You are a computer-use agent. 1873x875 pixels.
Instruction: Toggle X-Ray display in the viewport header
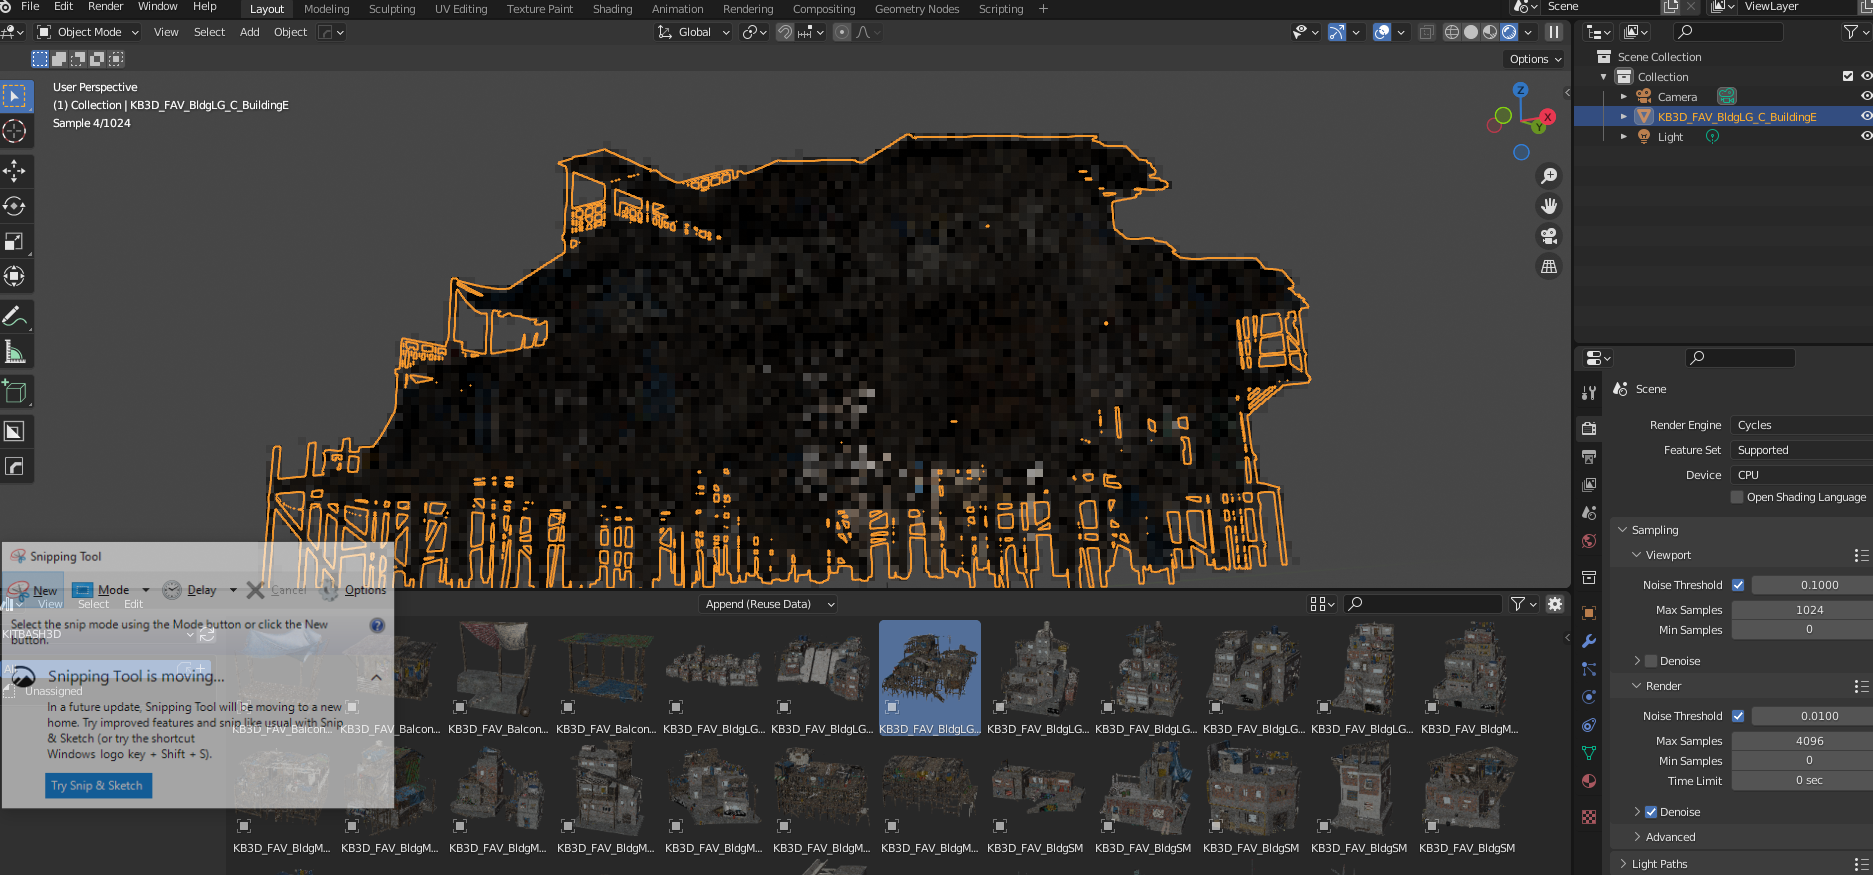coord(1426,32)
